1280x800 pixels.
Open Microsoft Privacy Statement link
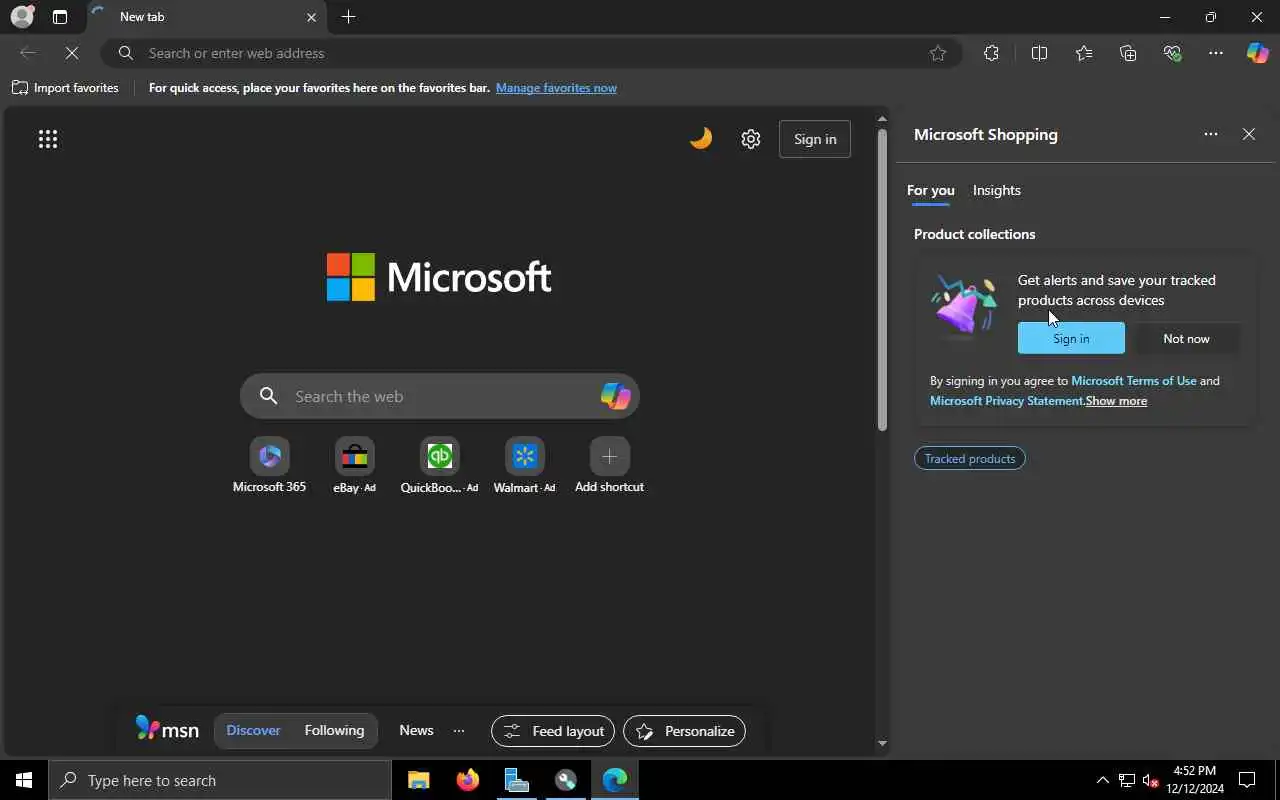(1007, 401)
